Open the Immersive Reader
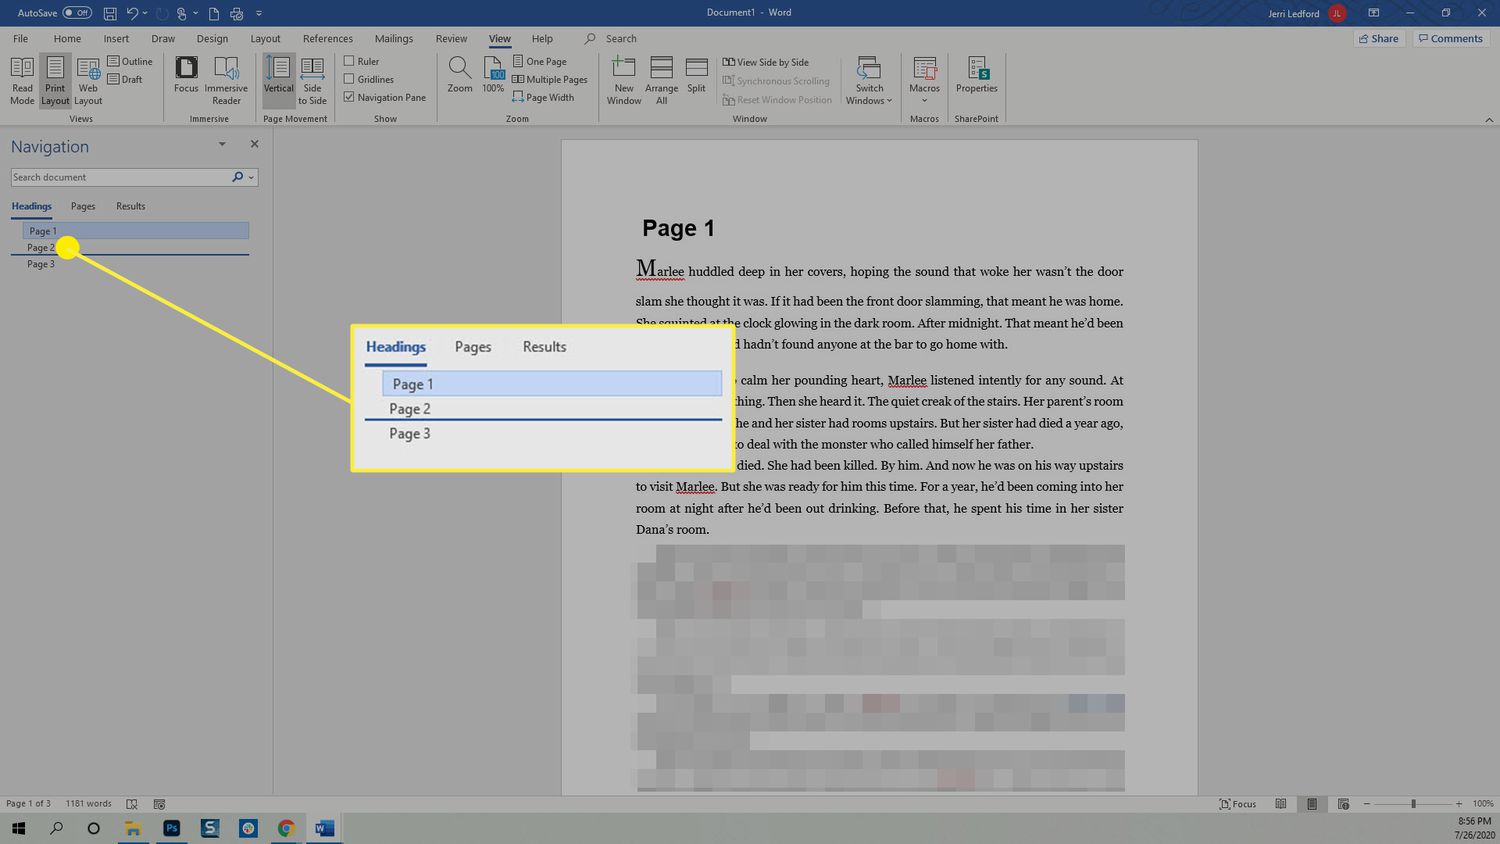1500x844 pixels. point(225,80)
